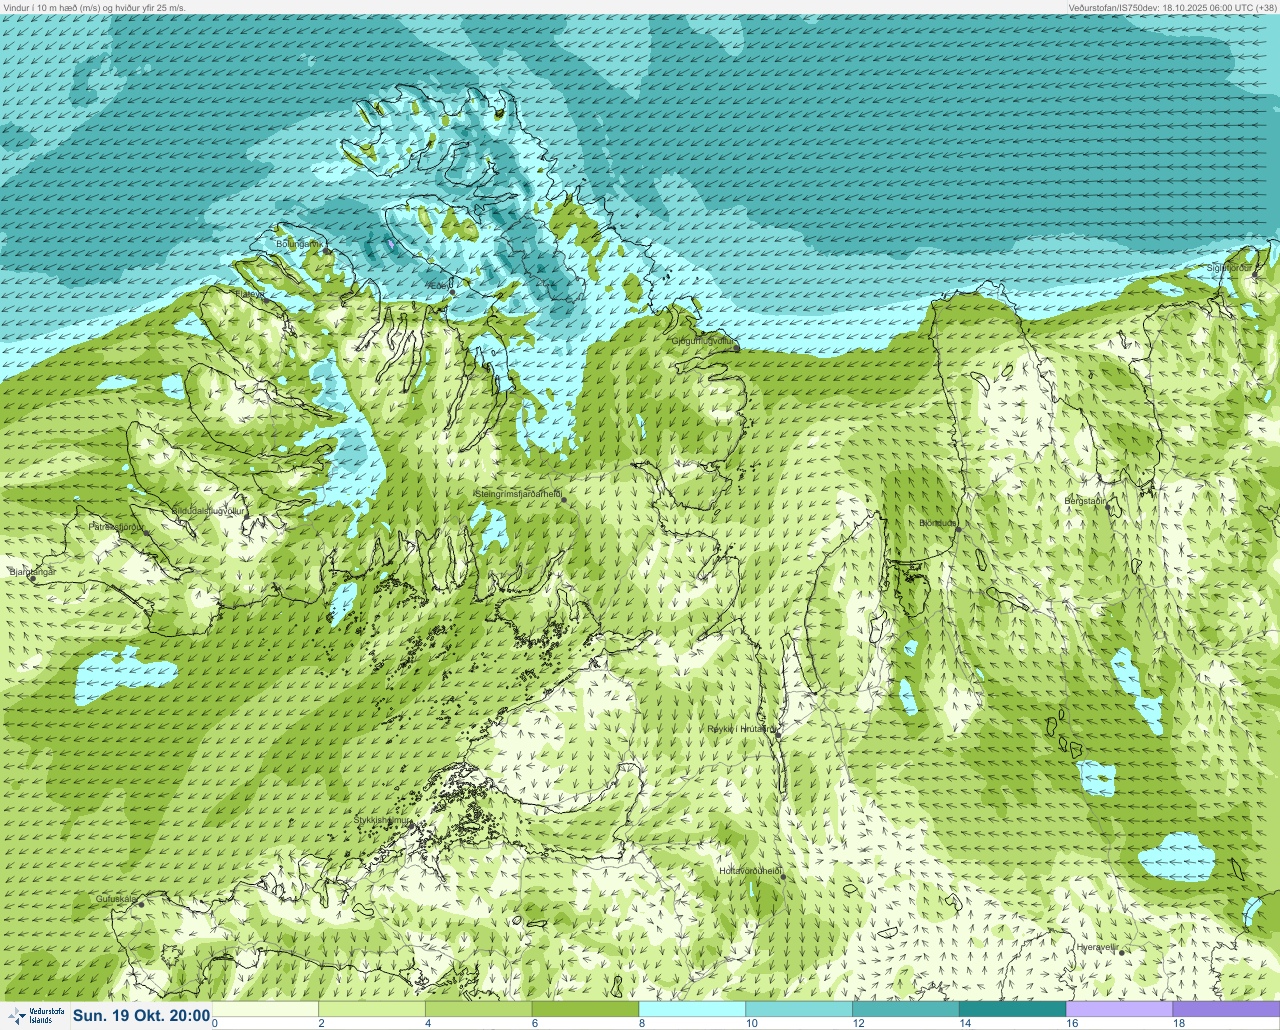Select the Siglufjörður station label
This screenshot has height=1030, width=1280.
coord(1229,268)
